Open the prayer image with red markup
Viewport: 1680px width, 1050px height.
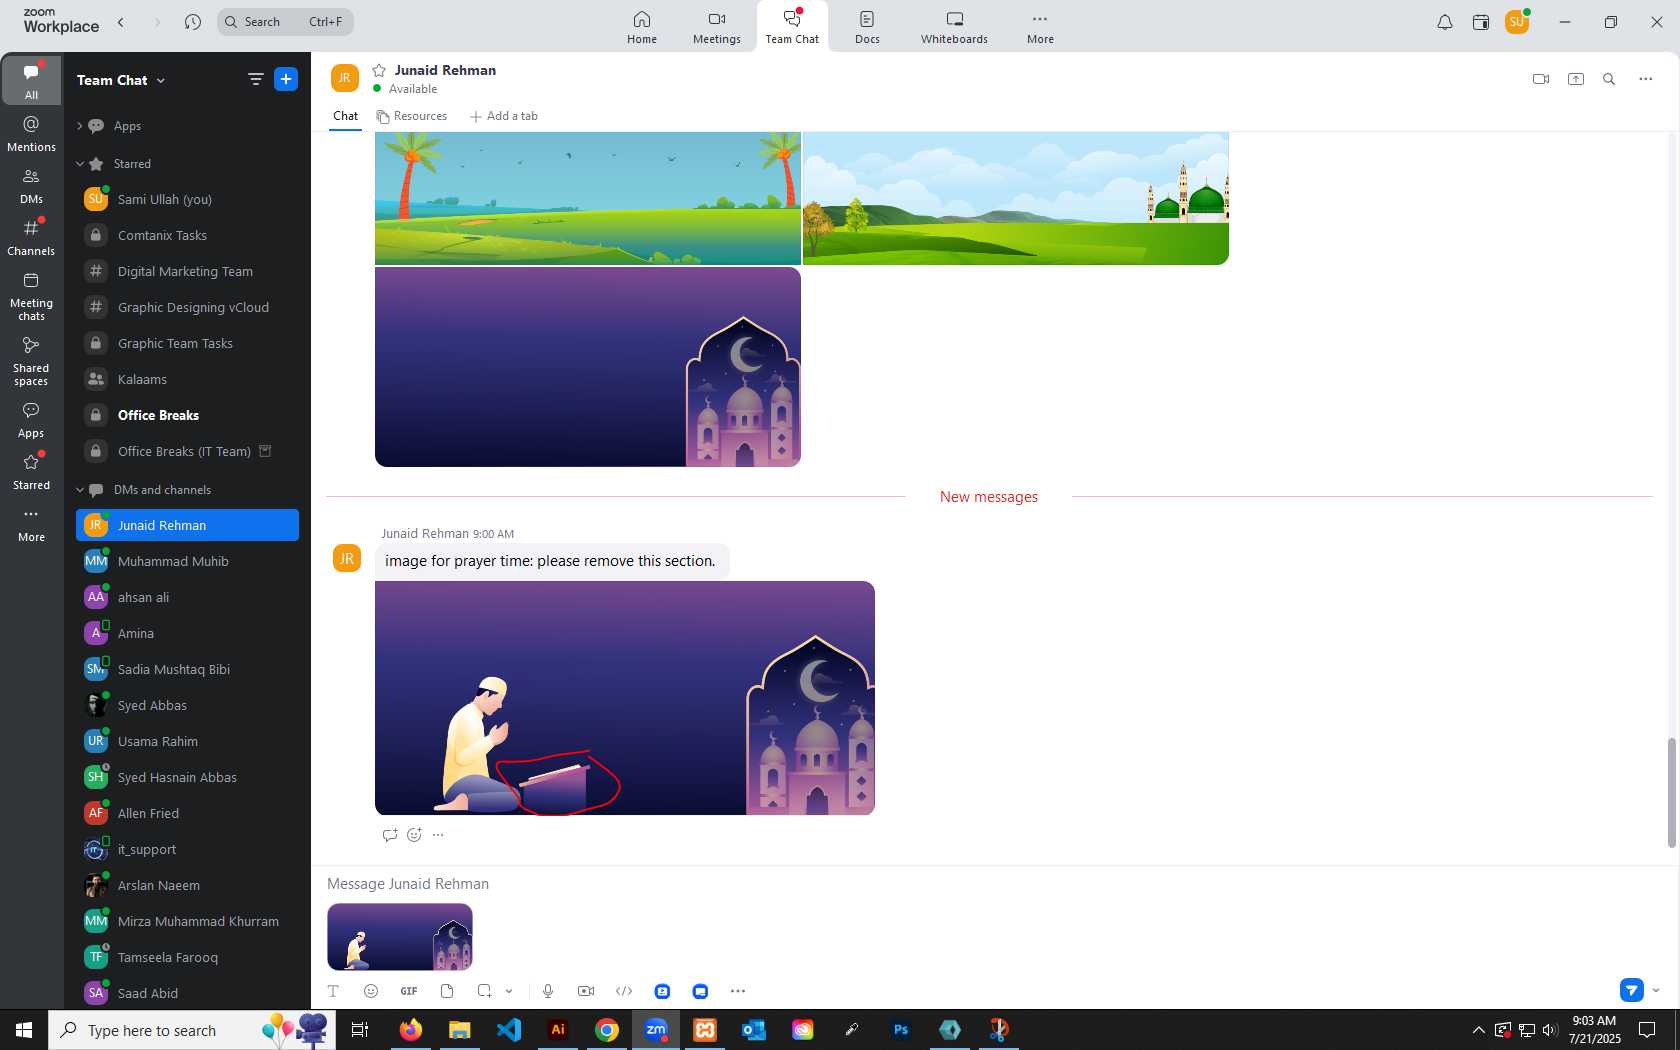pos(625,698)
